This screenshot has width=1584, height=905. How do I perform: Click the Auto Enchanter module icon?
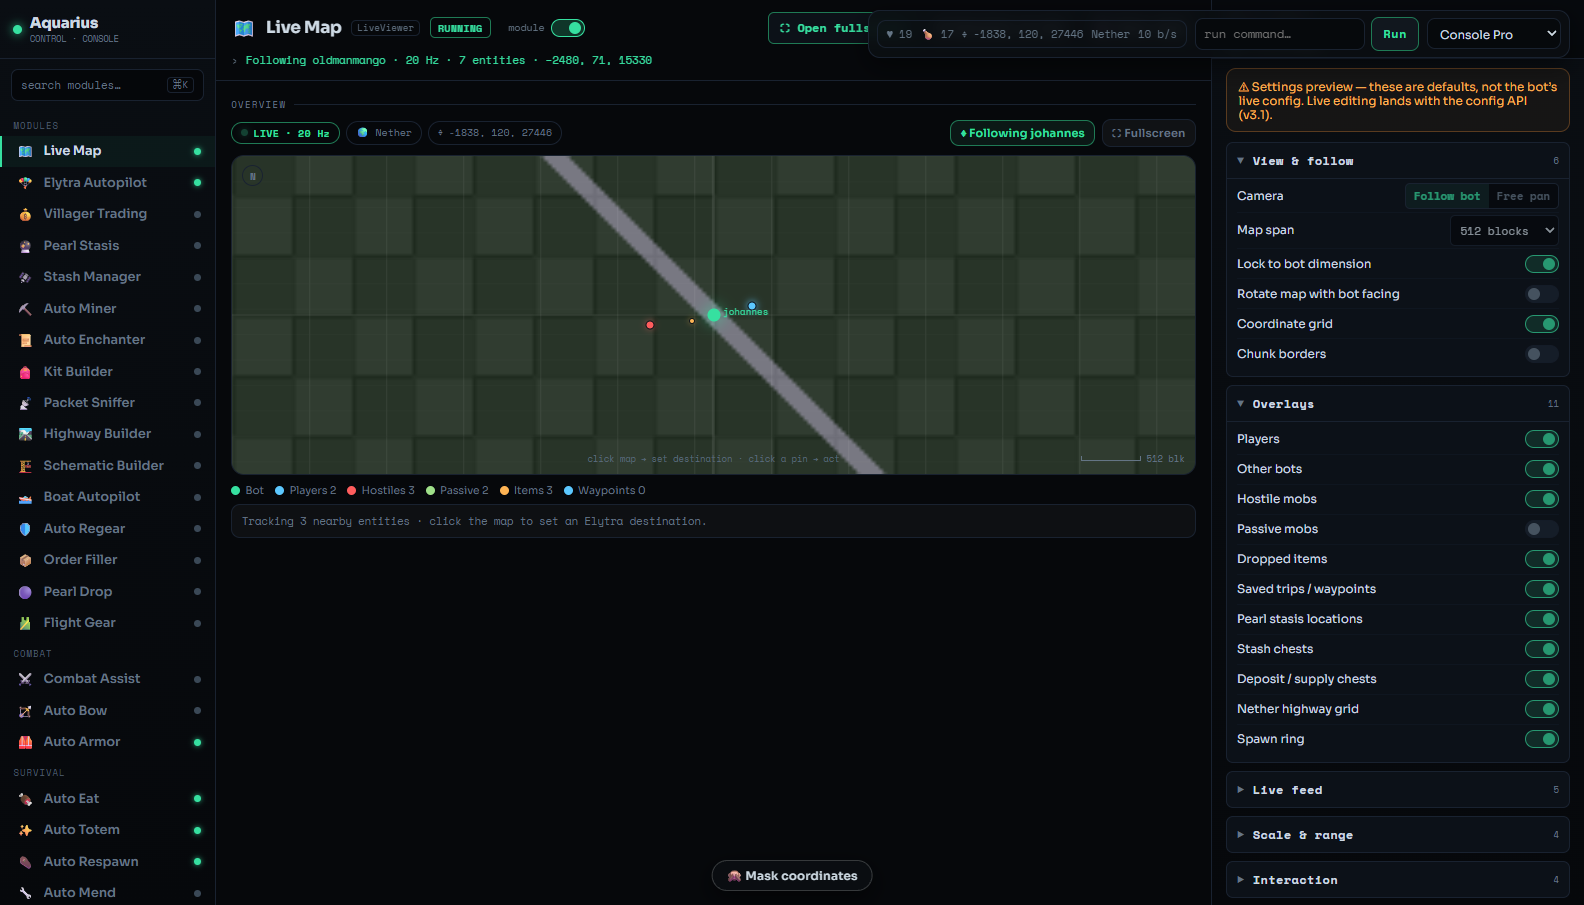click(x=25, y=340)
